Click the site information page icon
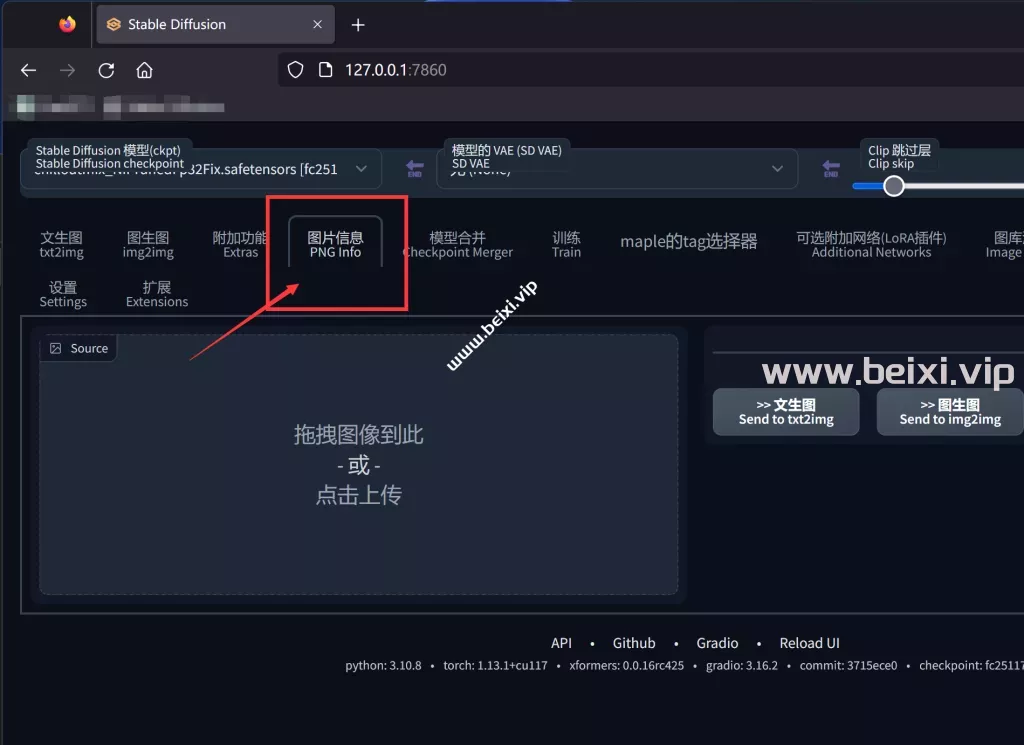Viewport: 1024px width, 745px height. click(325, 70)
